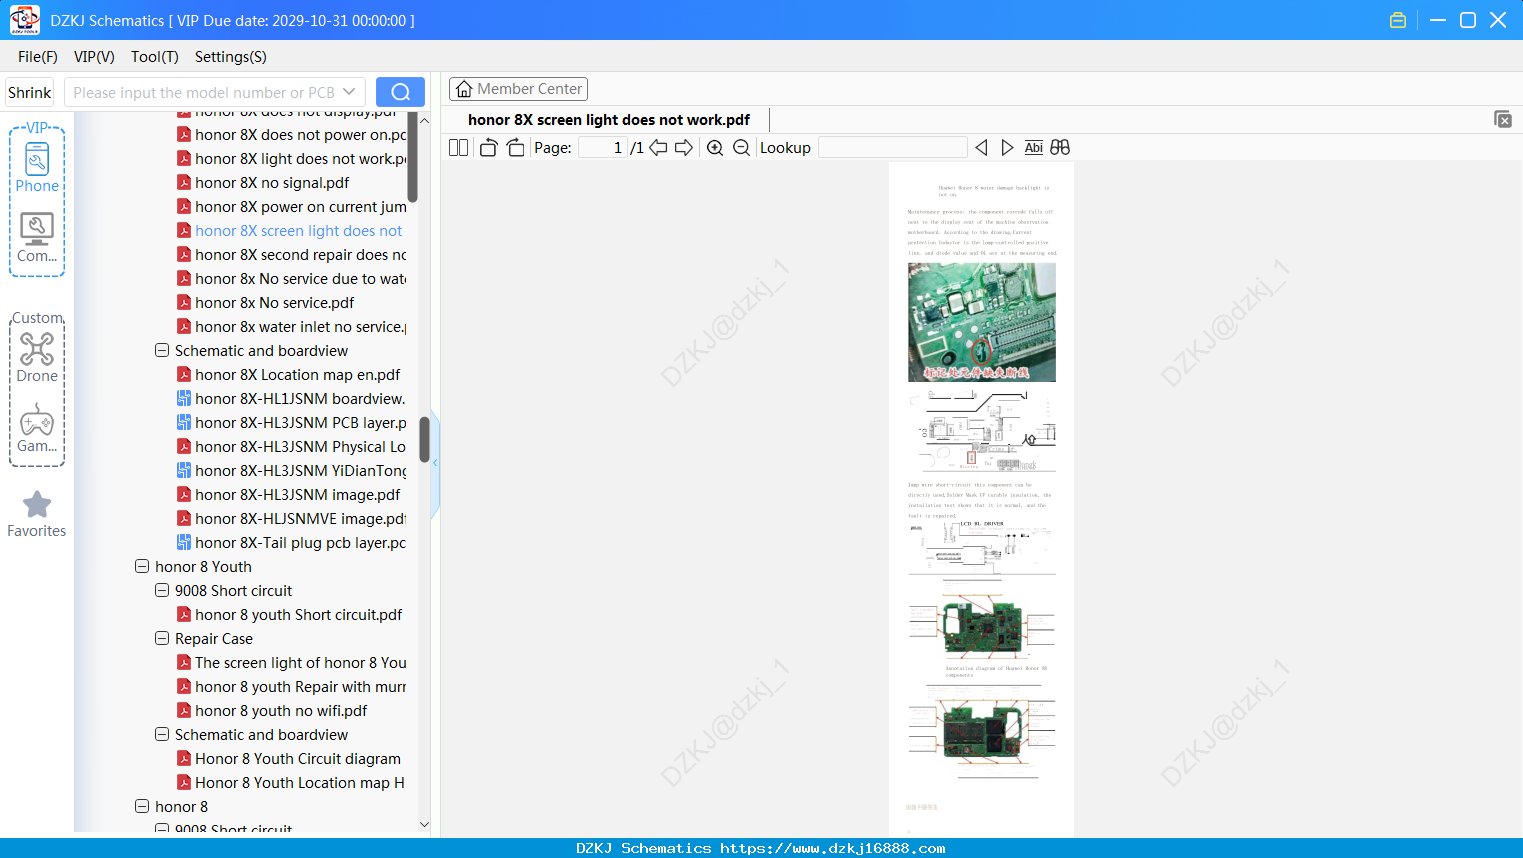Open the model number dropdown arrow
This screenshot has width=1523, height=858.
coord(349,92)
